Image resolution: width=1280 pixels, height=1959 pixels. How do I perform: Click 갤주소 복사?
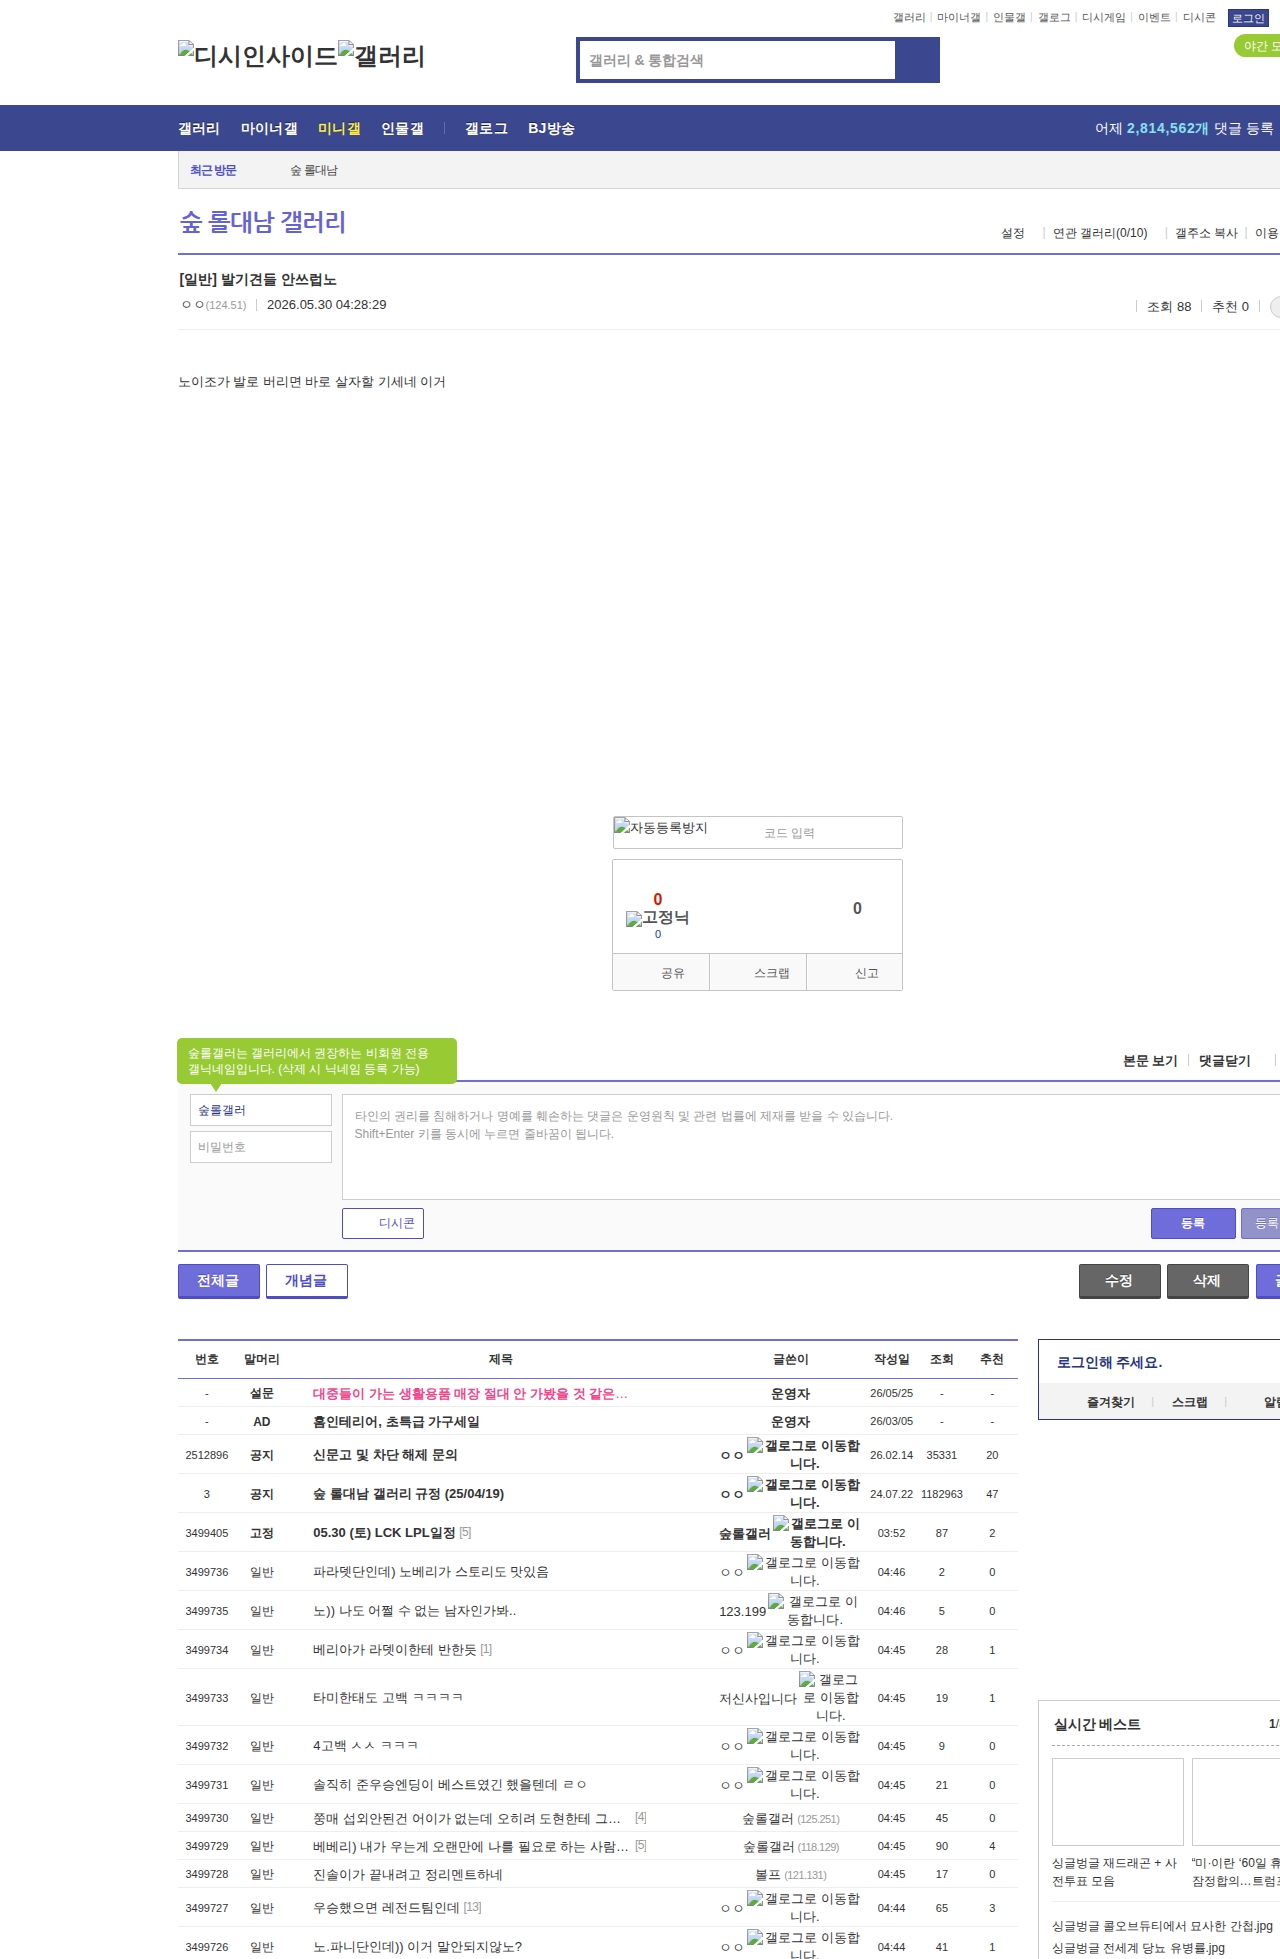click(x=1206, y=233)
